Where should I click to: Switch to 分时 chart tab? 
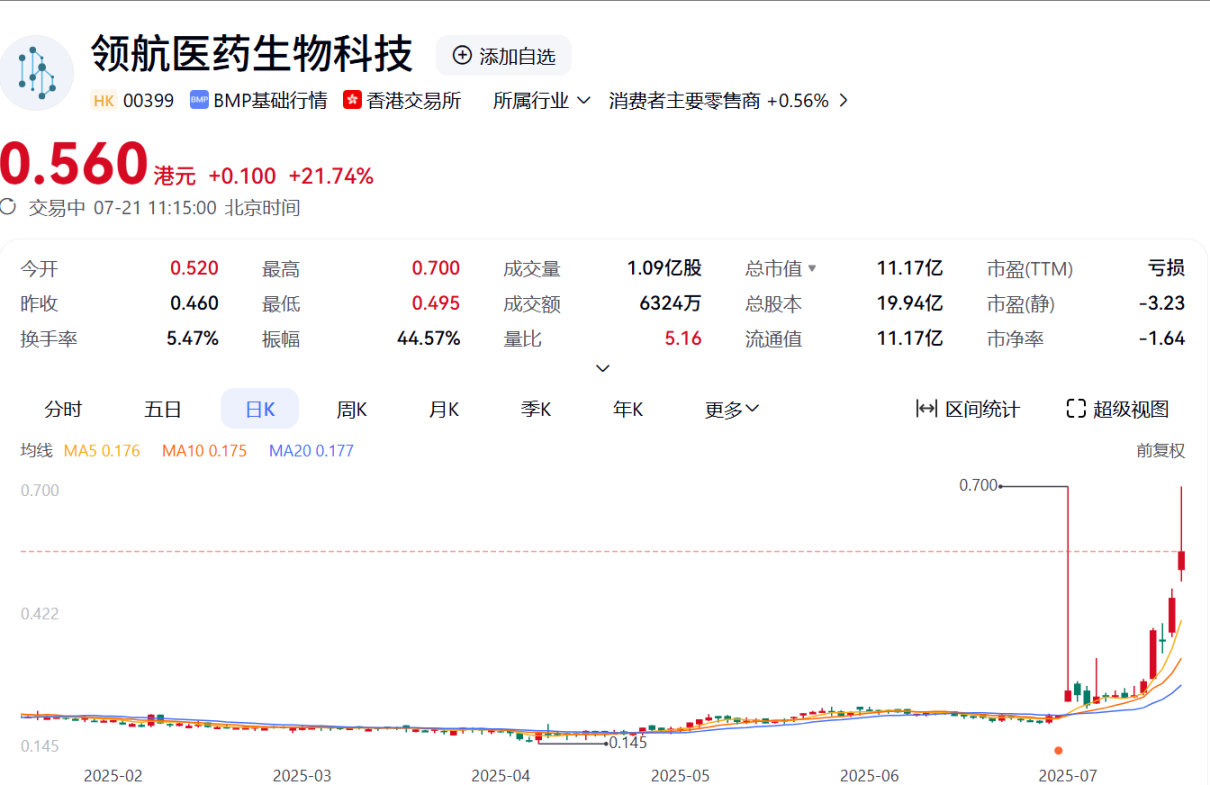click(63, 409)
